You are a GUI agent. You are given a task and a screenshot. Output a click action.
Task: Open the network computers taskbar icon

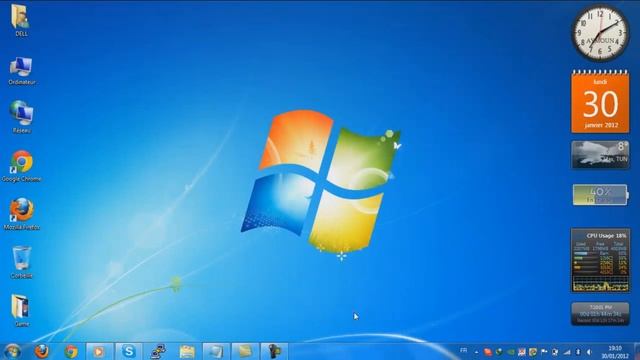coord(158,351)
